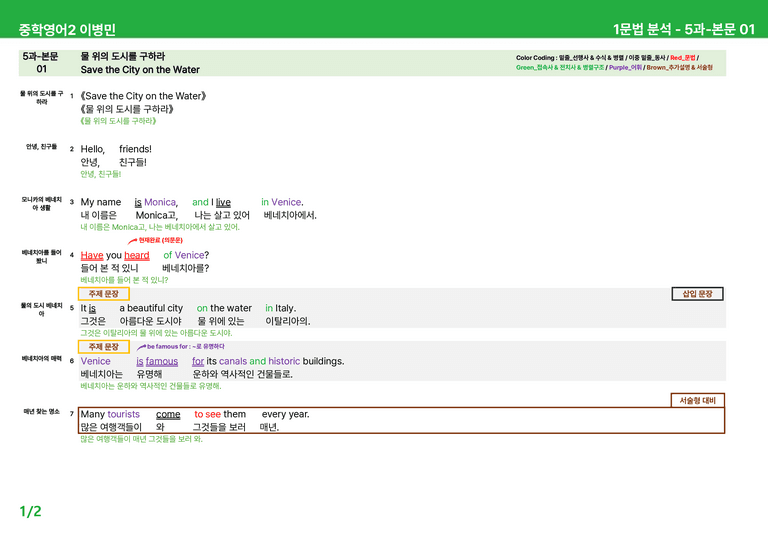The image size is (768, 543).
Task: Click sentence 1 '《Save the City on the Water》'
Action: (143, 96)
